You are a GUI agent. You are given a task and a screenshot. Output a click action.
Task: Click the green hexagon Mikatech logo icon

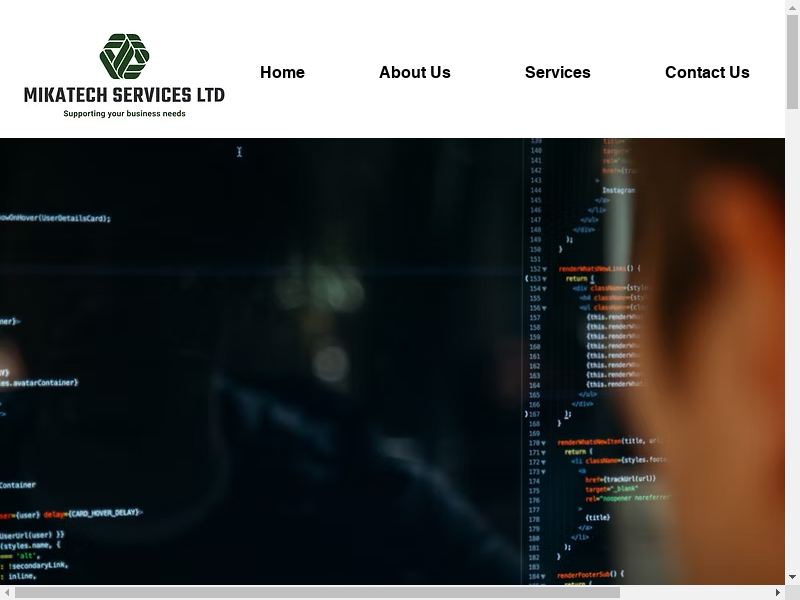tap(124, 56)
